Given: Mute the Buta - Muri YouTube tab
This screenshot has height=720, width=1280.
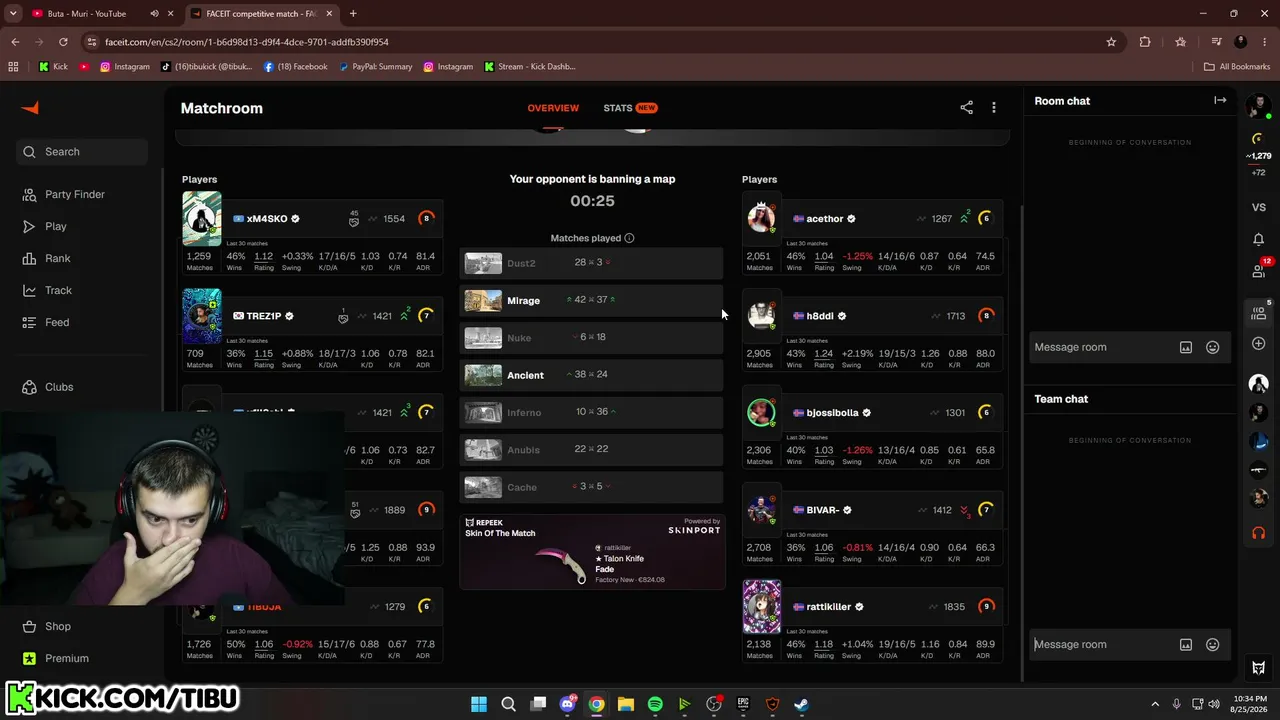Looking at the screenshot, I should [154, 14].
